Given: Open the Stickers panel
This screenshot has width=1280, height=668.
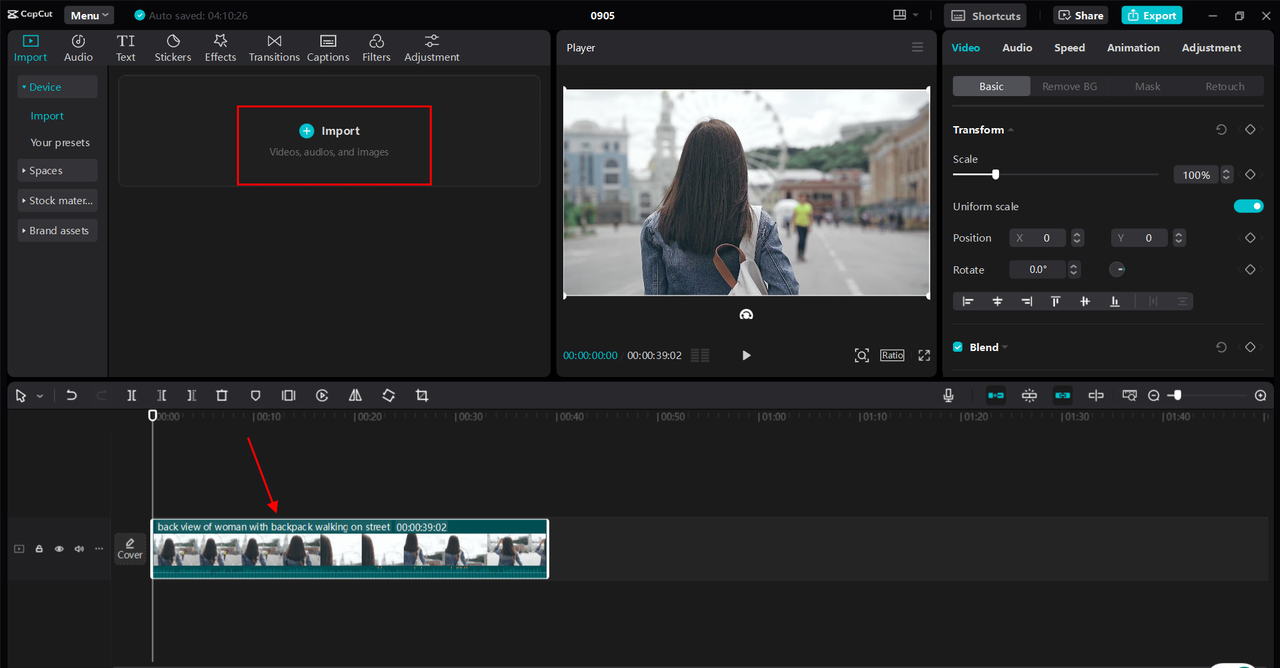Looking at the screenshot, I should 173,47.
